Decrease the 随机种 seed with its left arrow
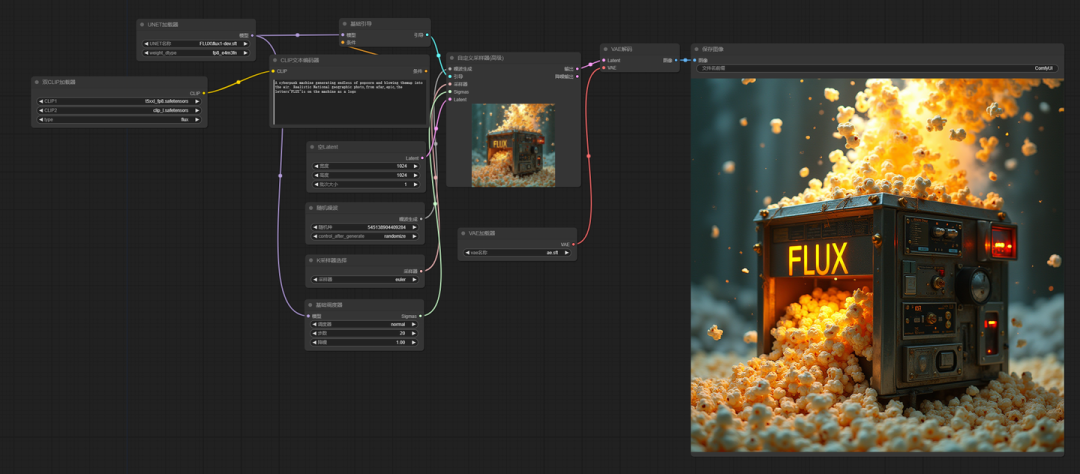This screenshot has height=474, width=1080. click(315, 227)
